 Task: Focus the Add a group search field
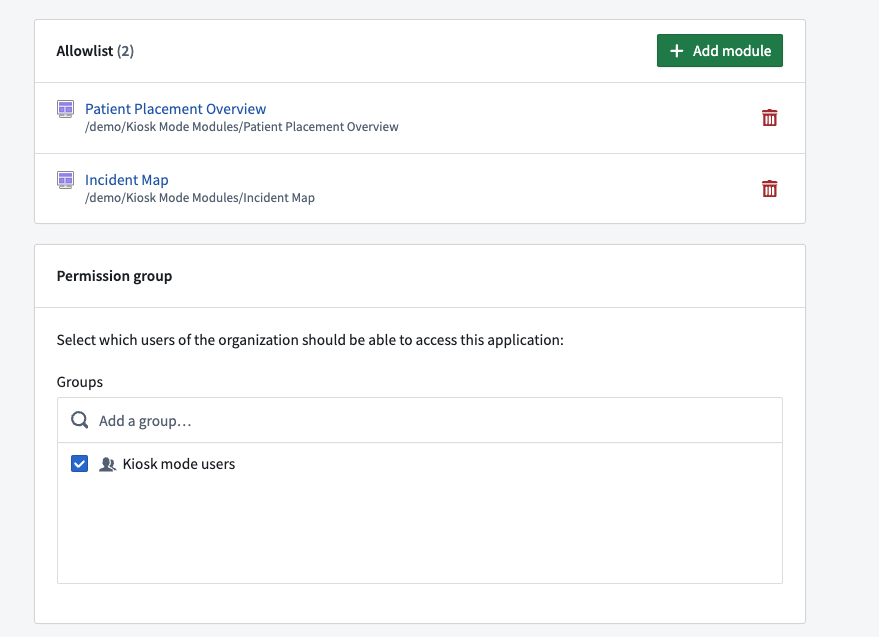419,421
